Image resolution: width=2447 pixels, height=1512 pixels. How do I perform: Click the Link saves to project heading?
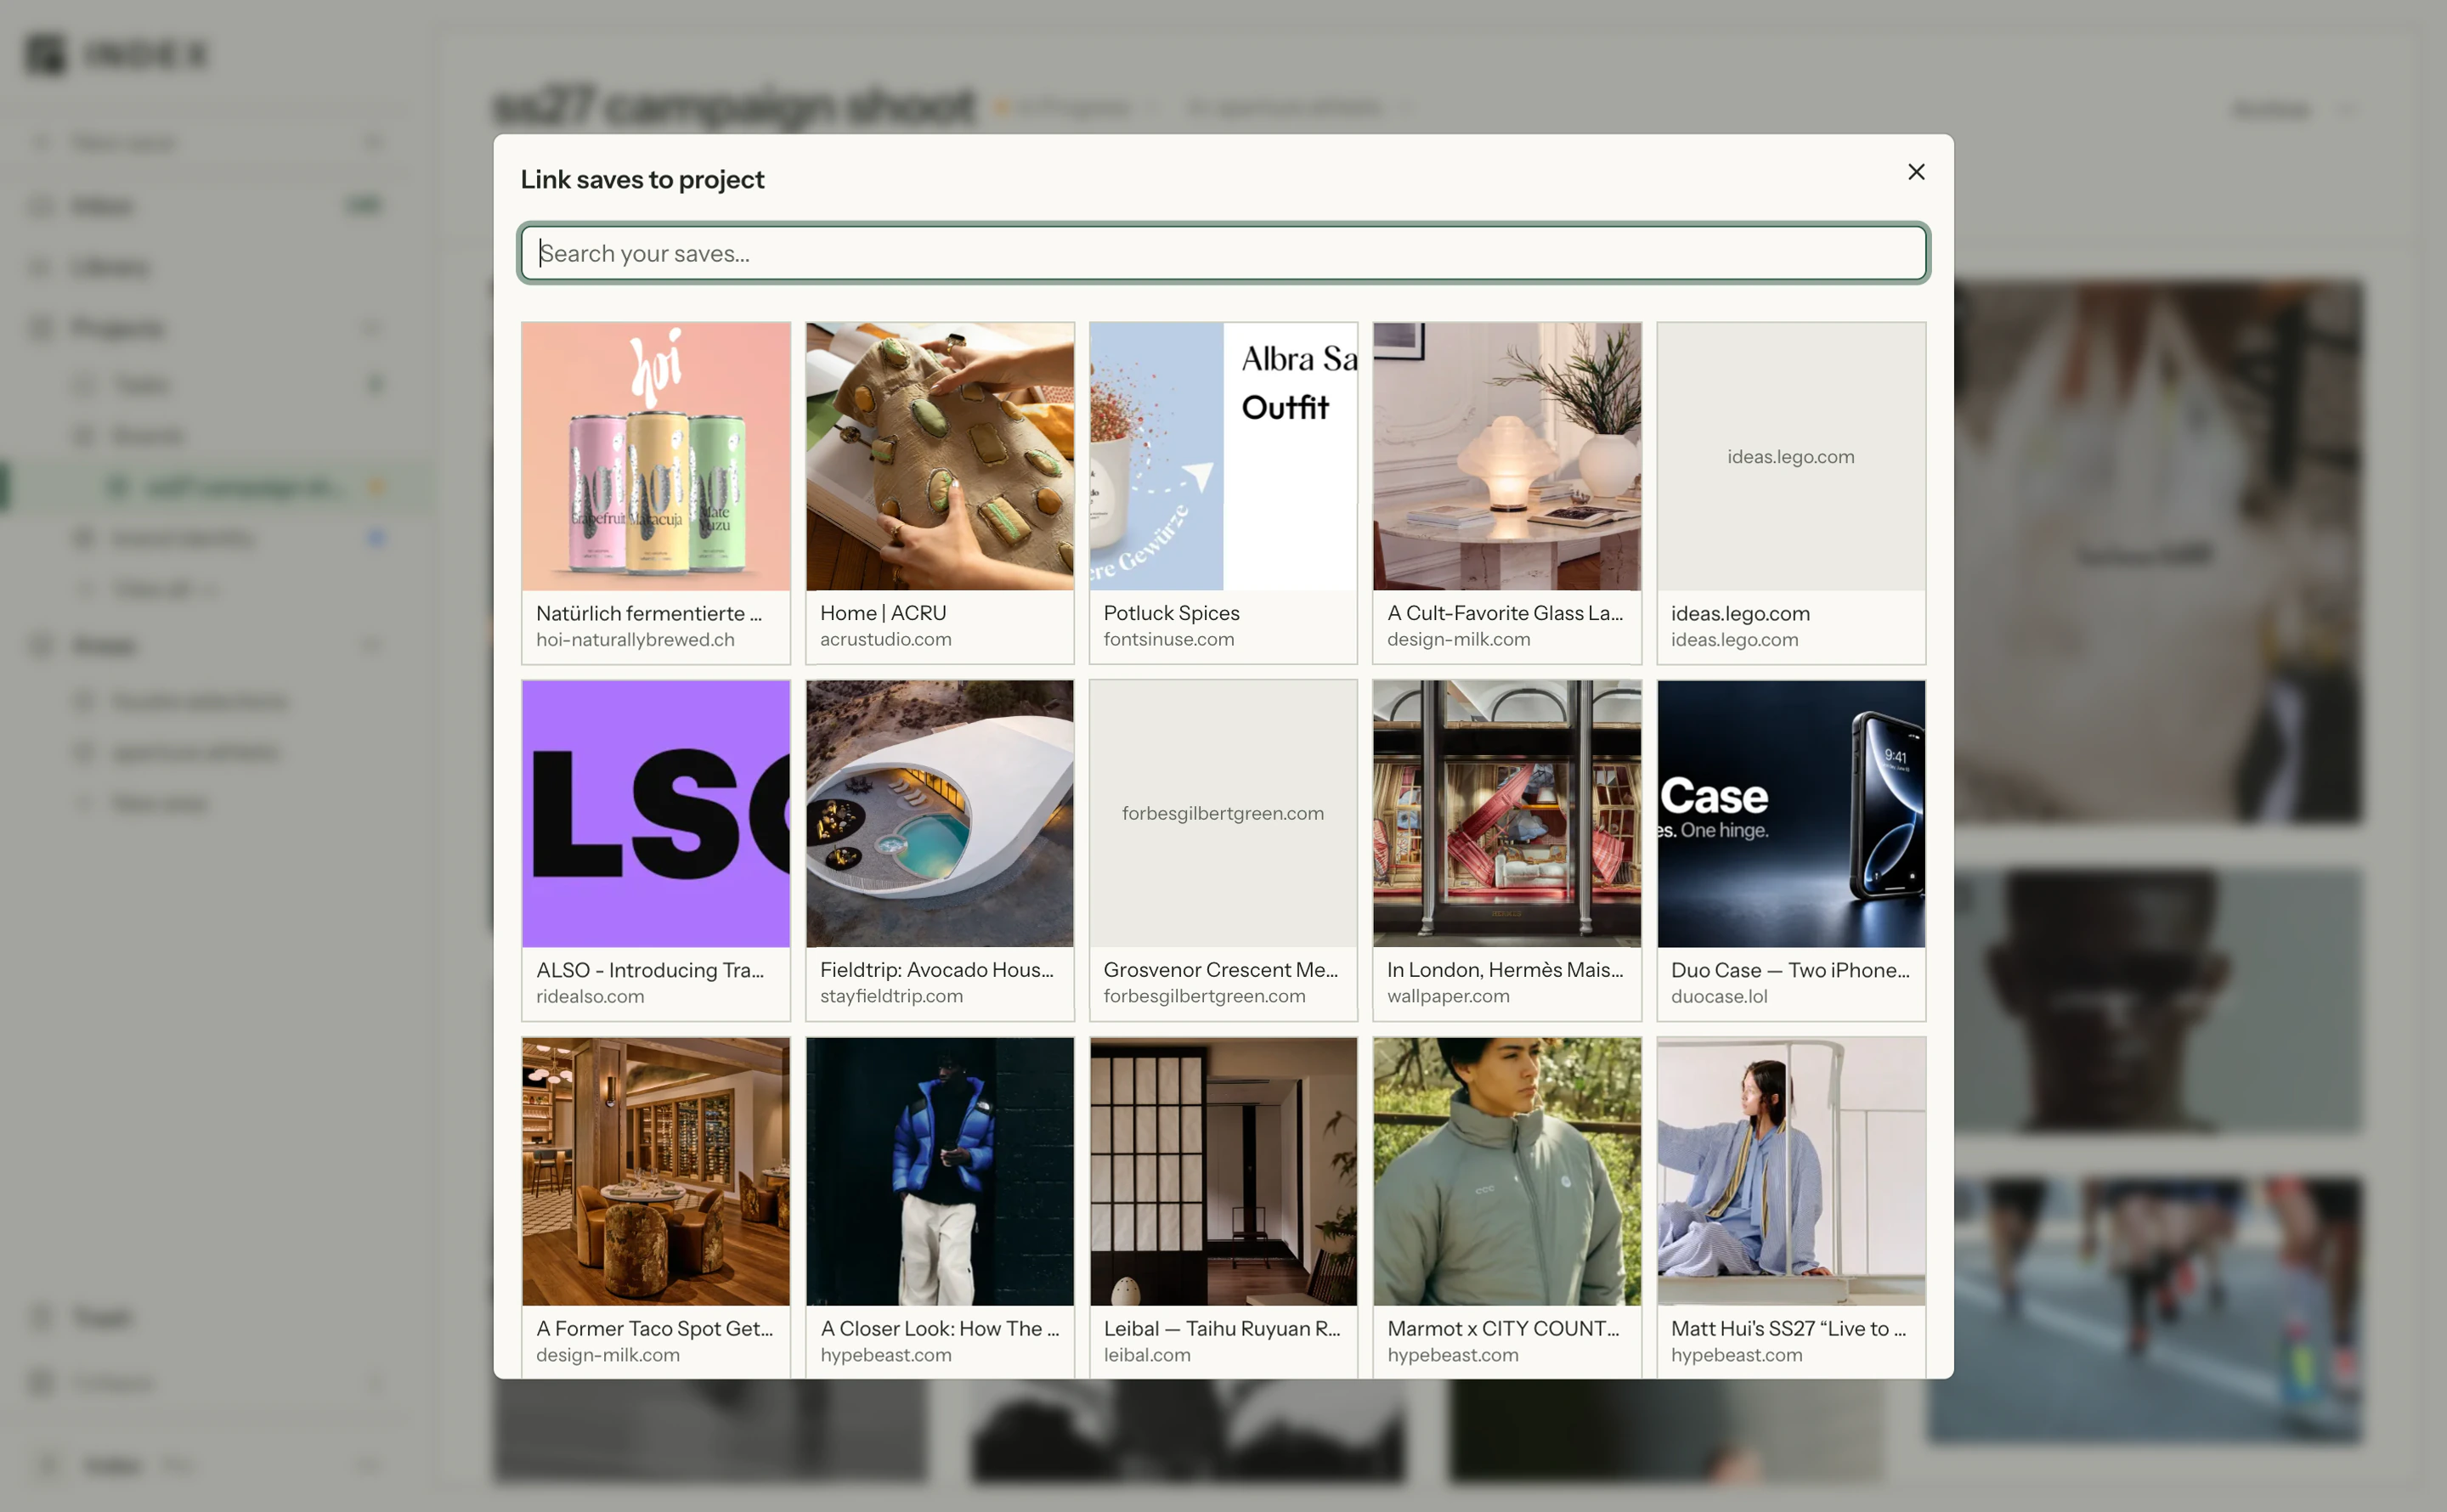(x=642, y=180)
